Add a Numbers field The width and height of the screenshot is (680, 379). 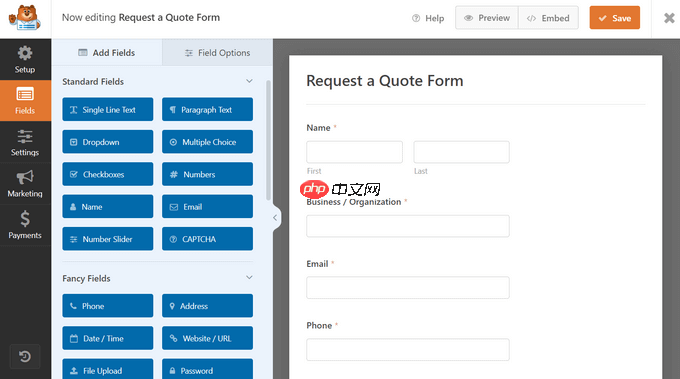click(207, 174)
